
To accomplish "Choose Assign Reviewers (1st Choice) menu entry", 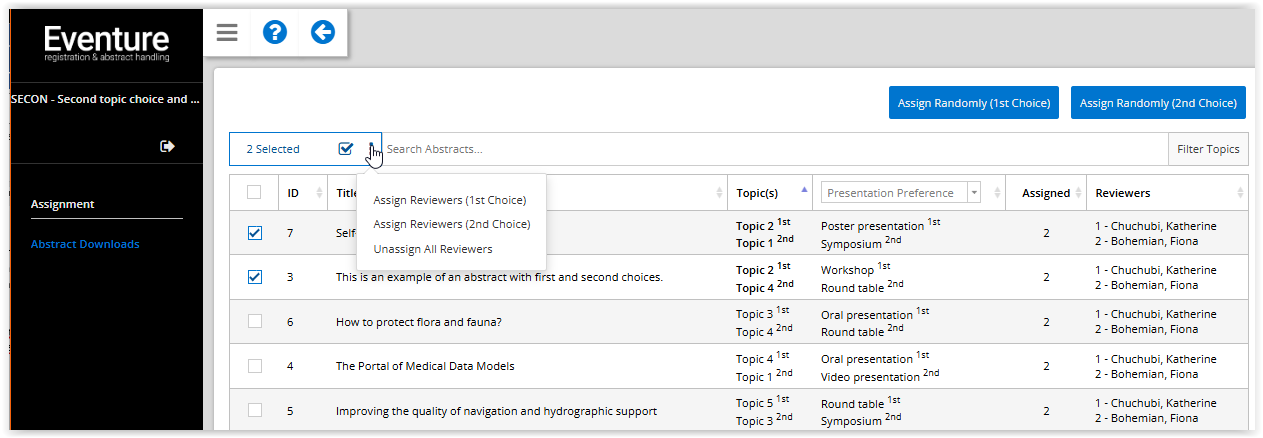I will click(449, 200).
